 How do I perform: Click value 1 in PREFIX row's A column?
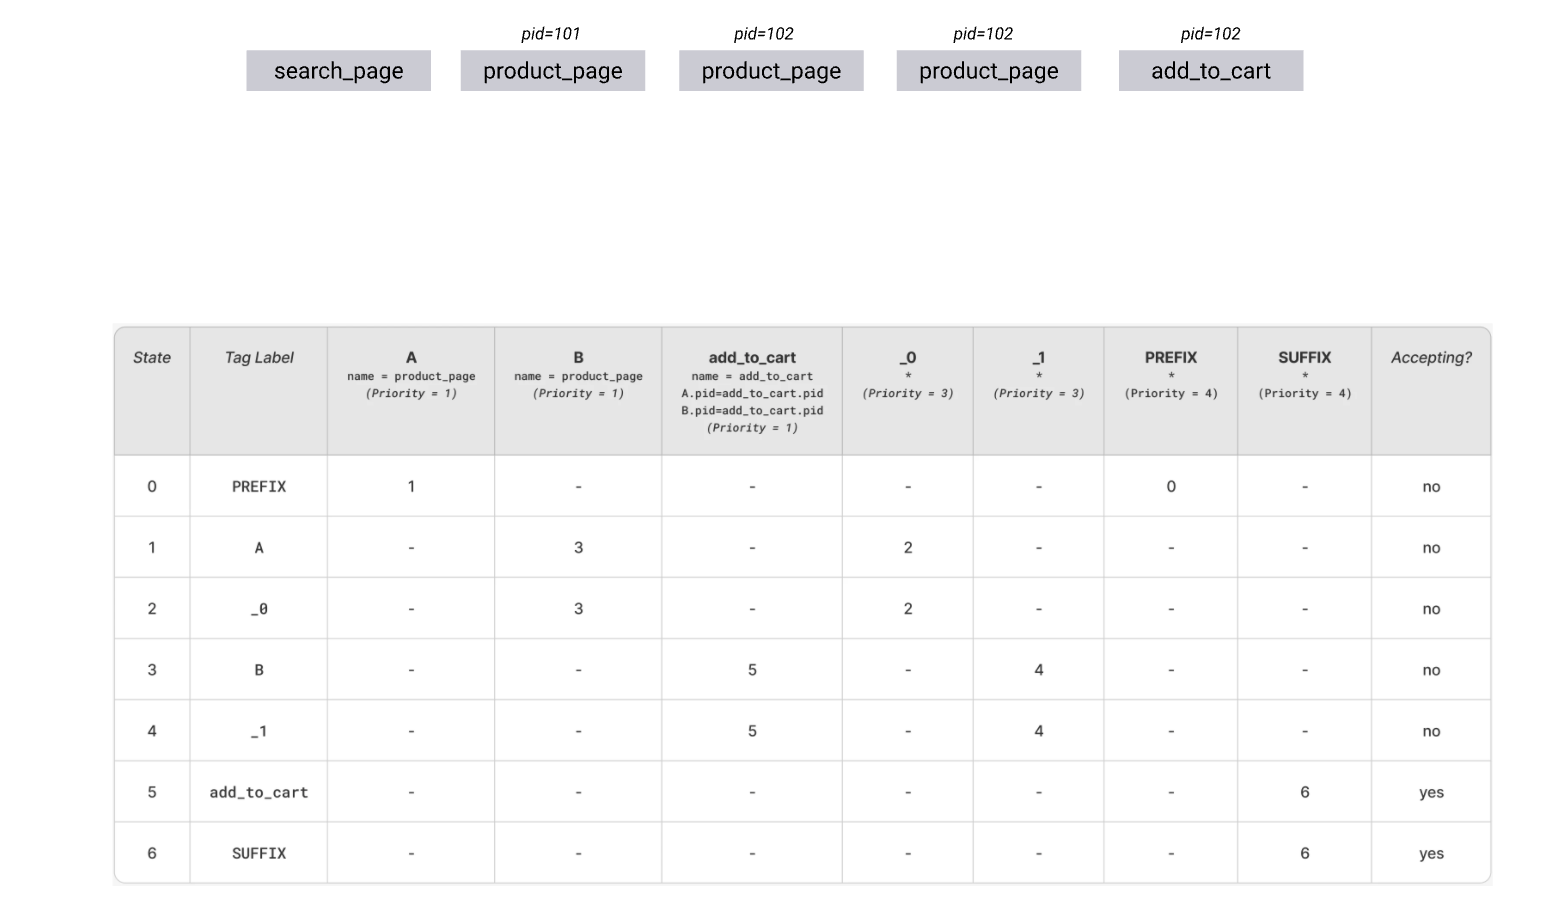(x=411, y=486)
